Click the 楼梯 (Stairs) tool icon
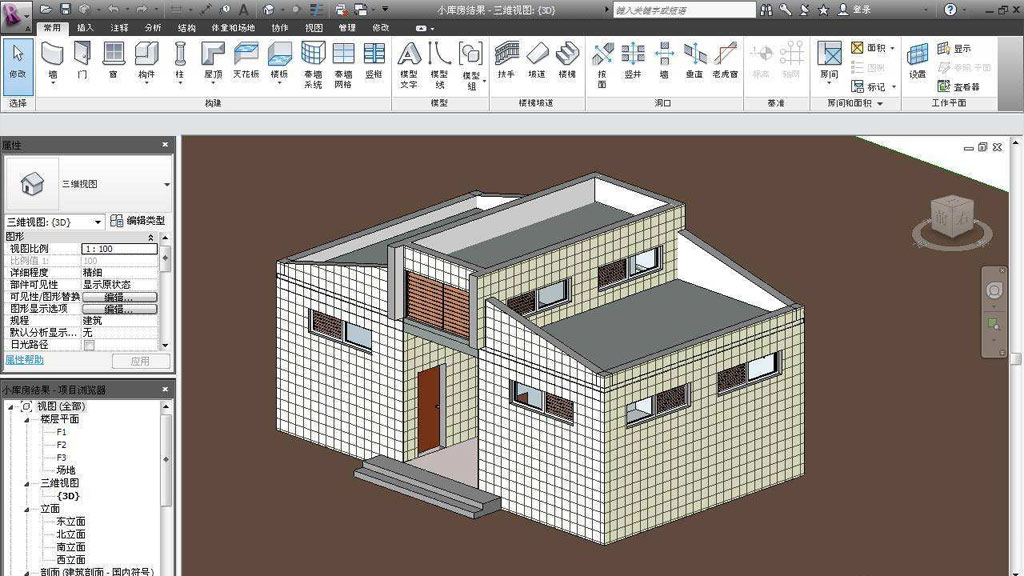This screenshot has height=576, width=1024. pos(568,58)
